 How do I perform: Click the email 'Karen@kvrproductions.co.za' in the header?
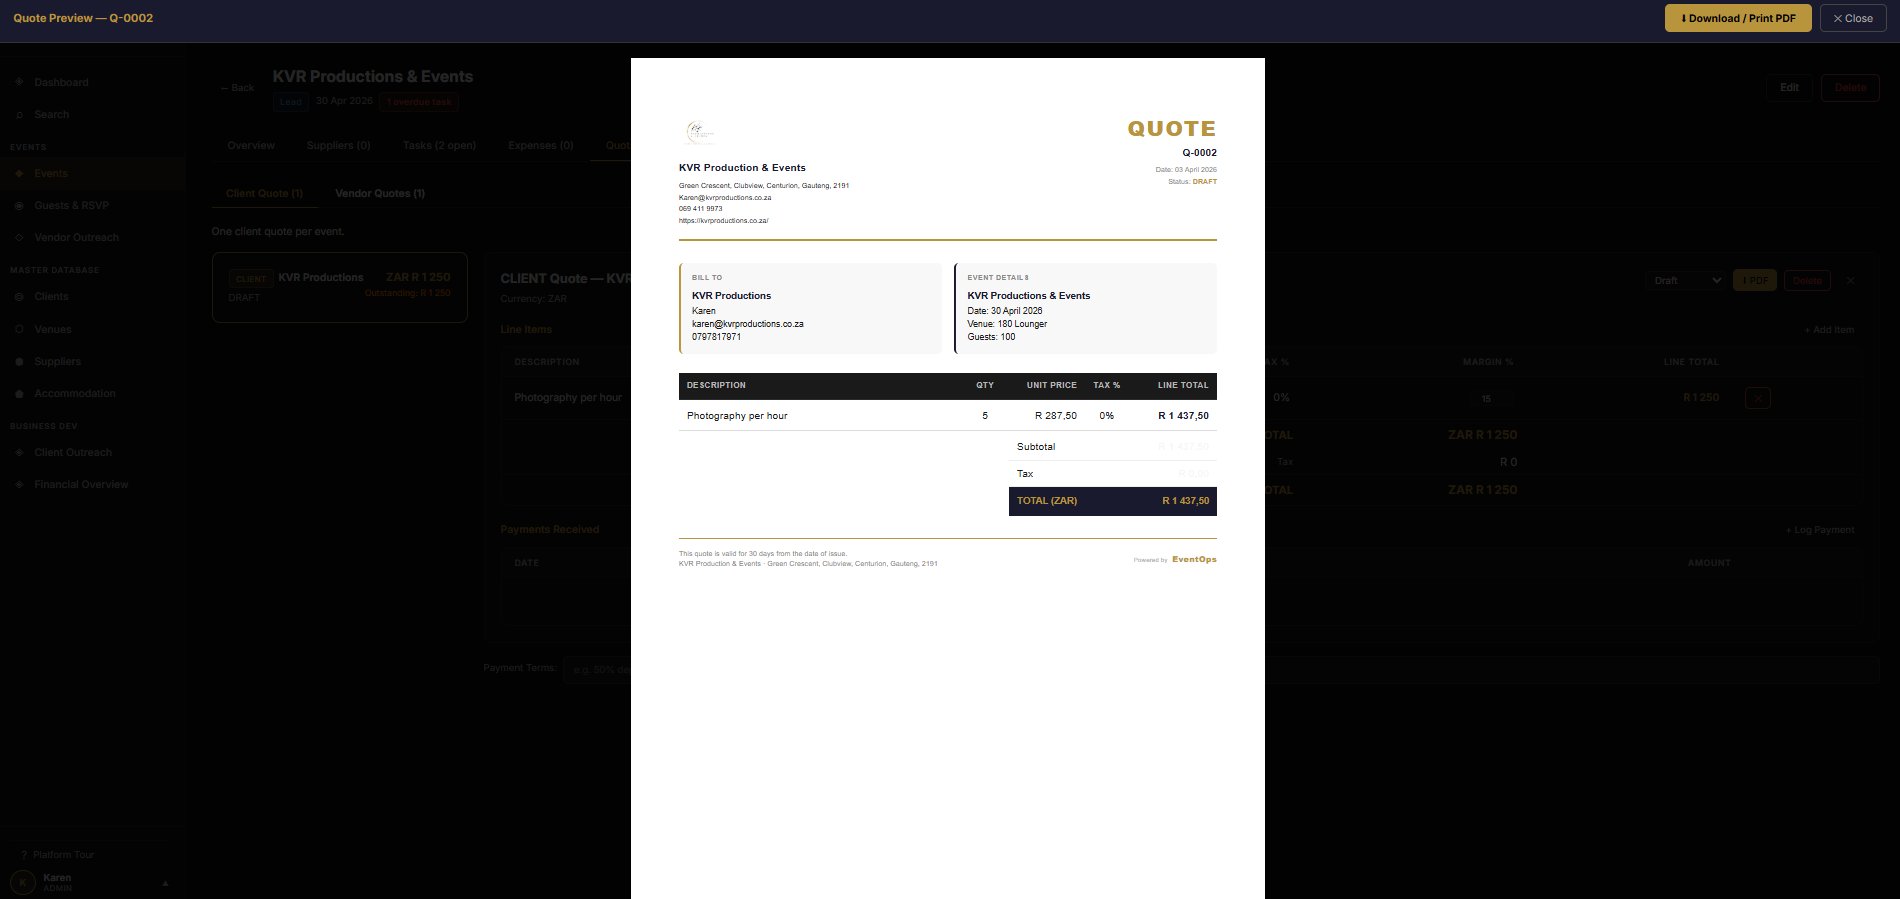click(x=725, y=198)
